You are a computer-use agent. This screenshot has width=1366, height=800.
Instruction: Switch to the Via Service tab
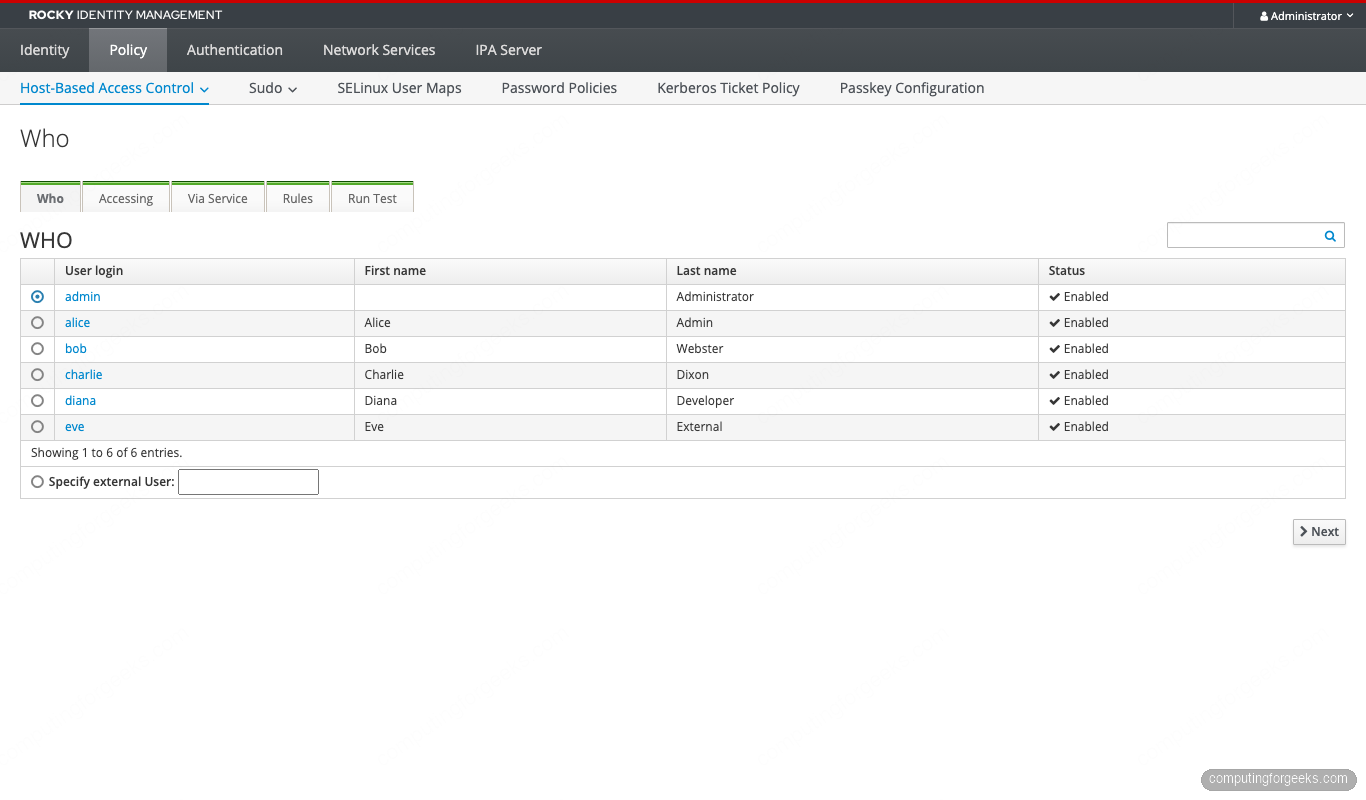(x=218, y=197)
